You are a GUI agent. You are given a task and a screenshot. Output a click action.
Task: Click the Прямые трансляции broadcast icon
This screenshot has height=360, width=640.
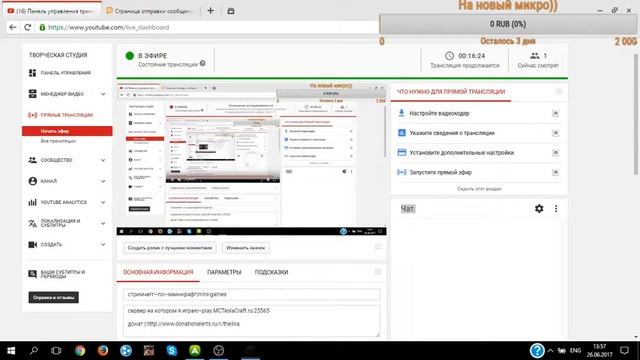point(32,115)
